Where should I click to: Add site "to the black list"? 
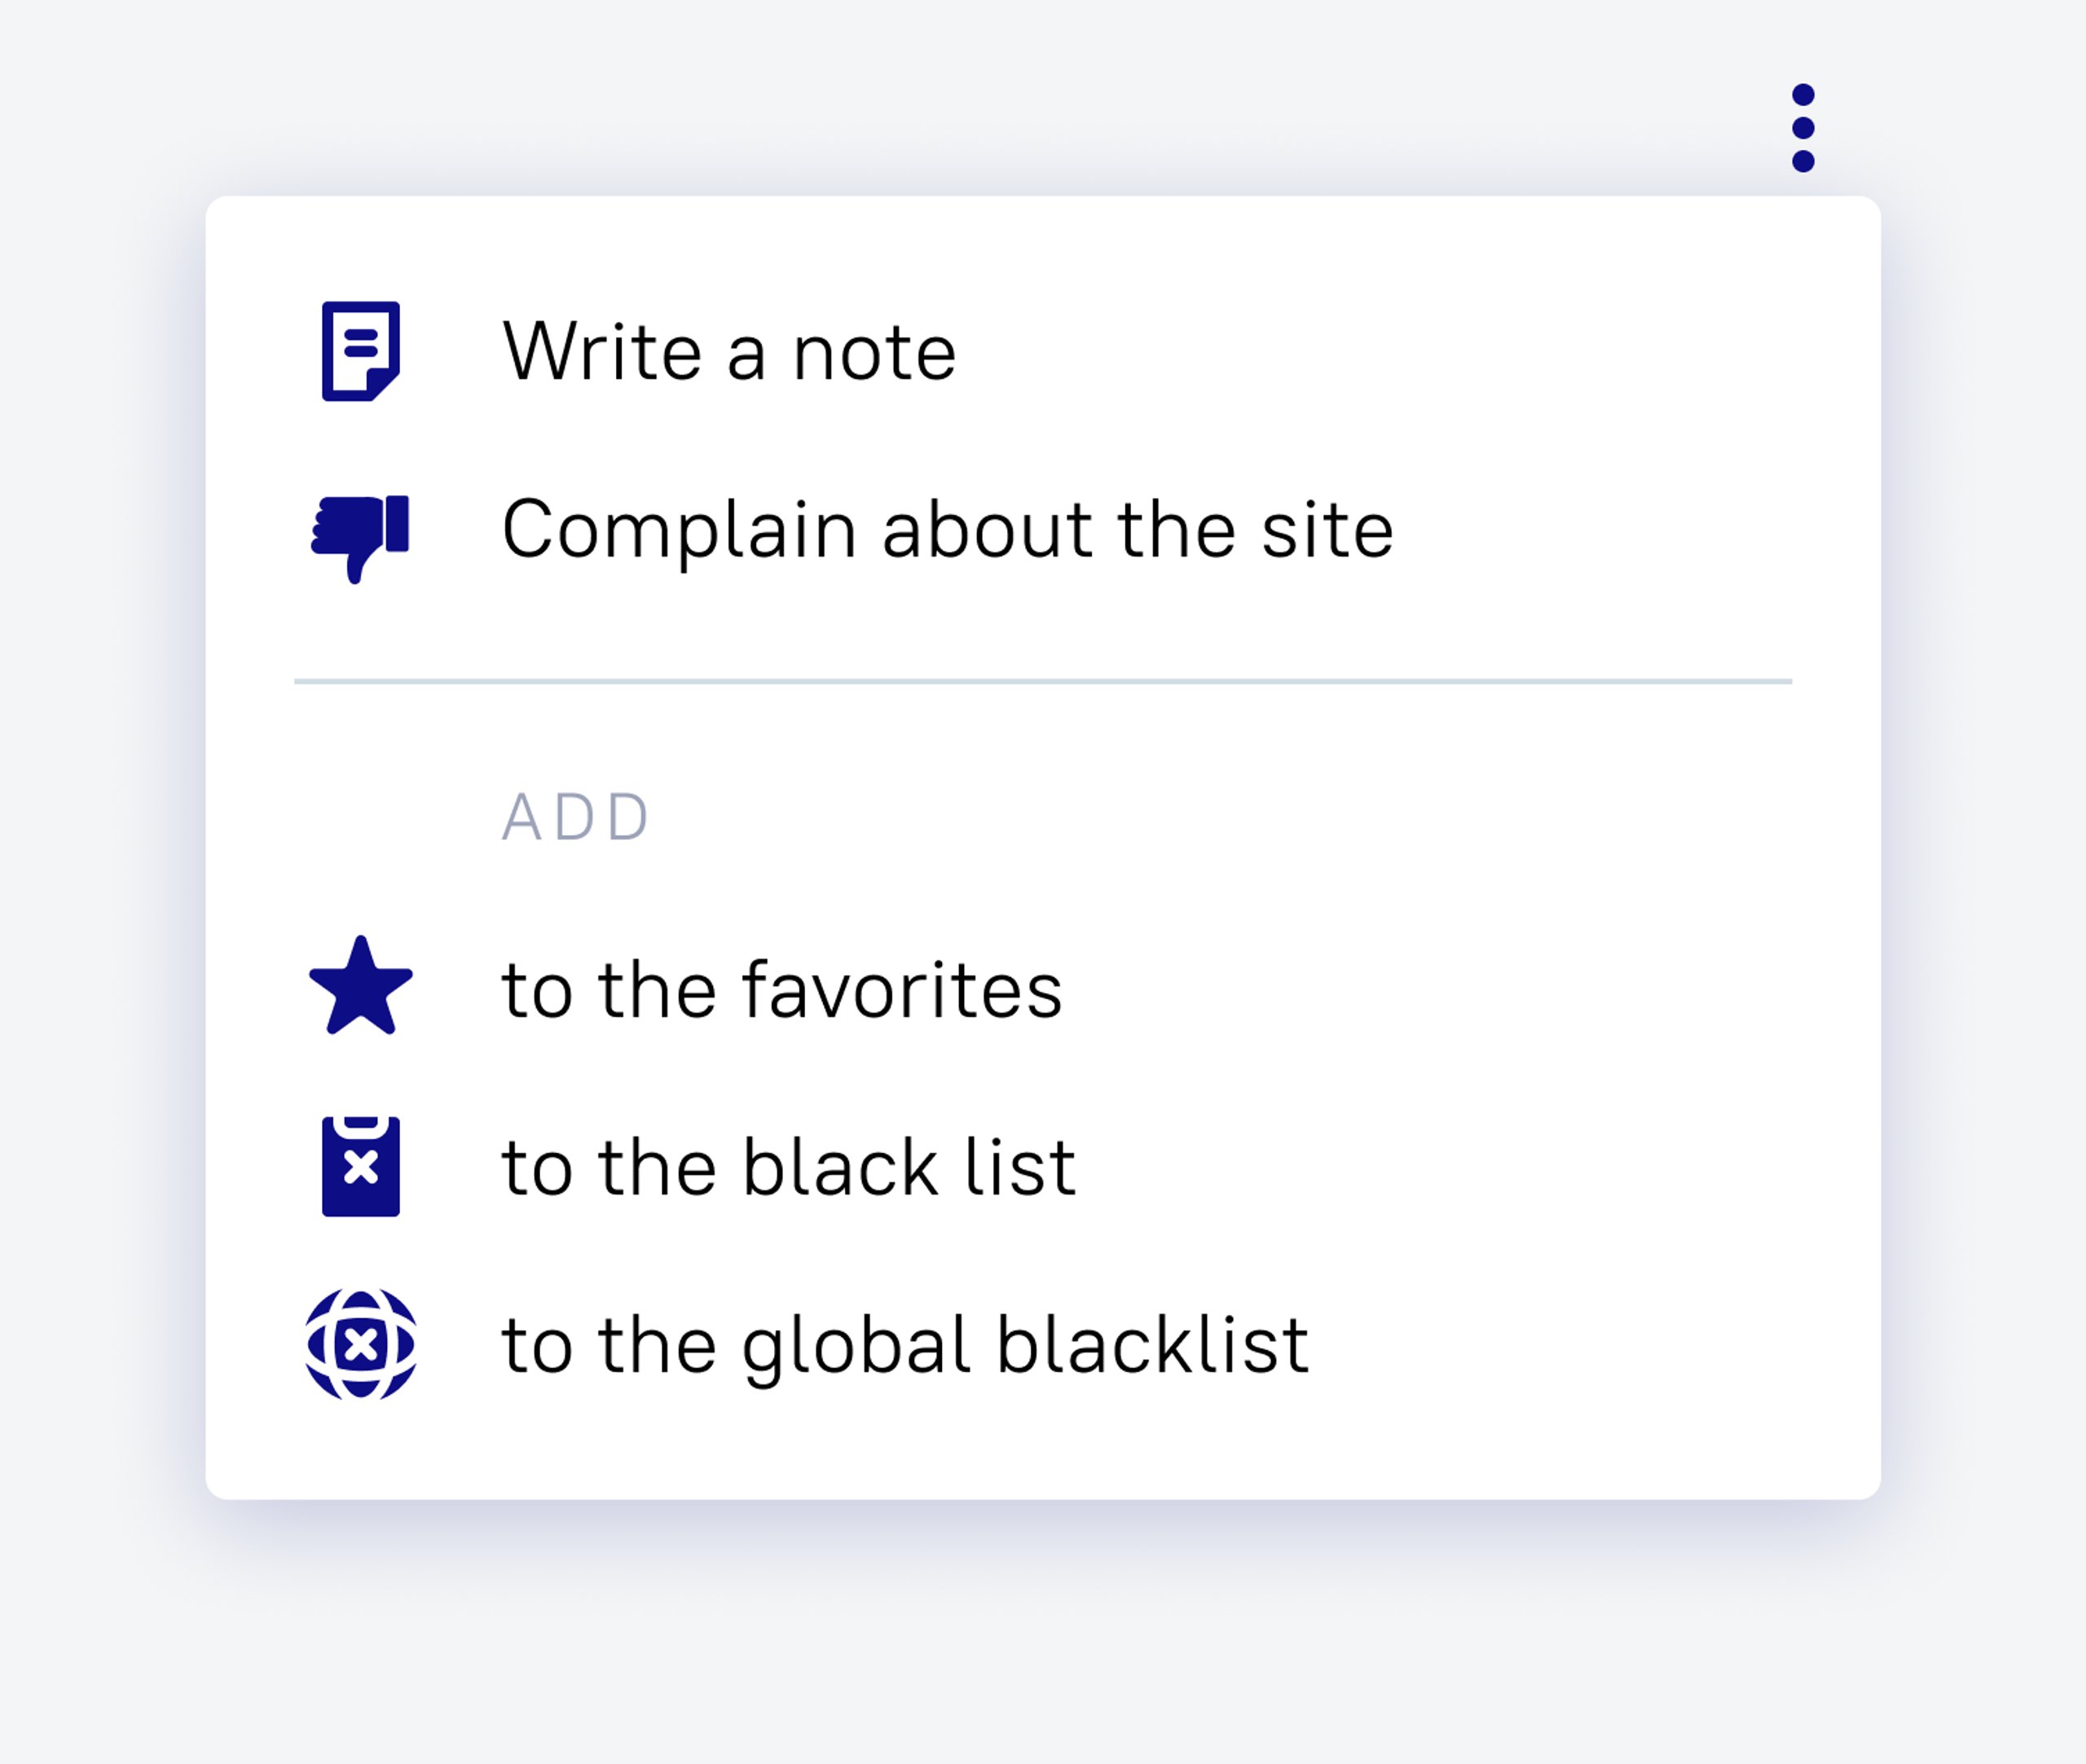1043,1167
